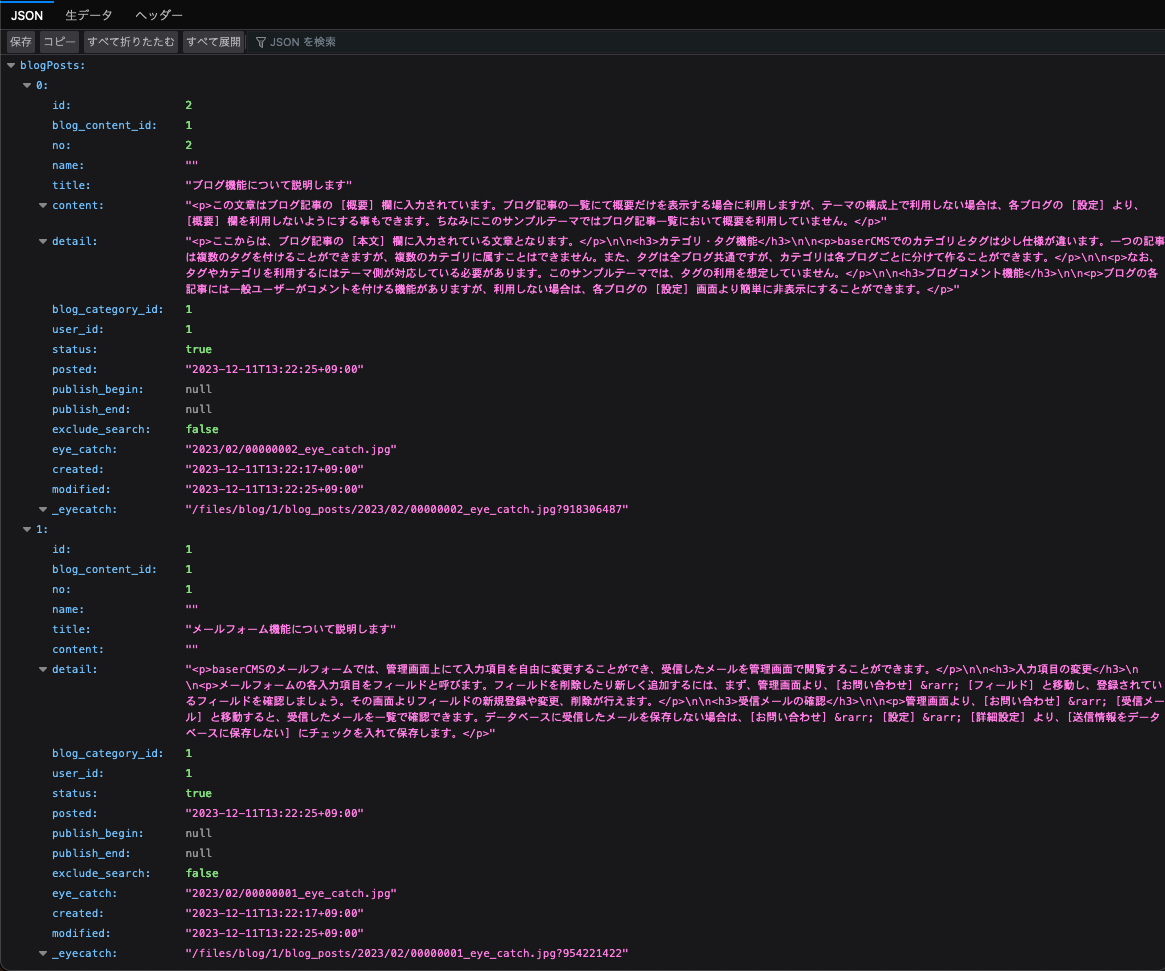Click eye_catch value 00000002_eye_catch.jpg
The image size is (1165, 971).
291,449
